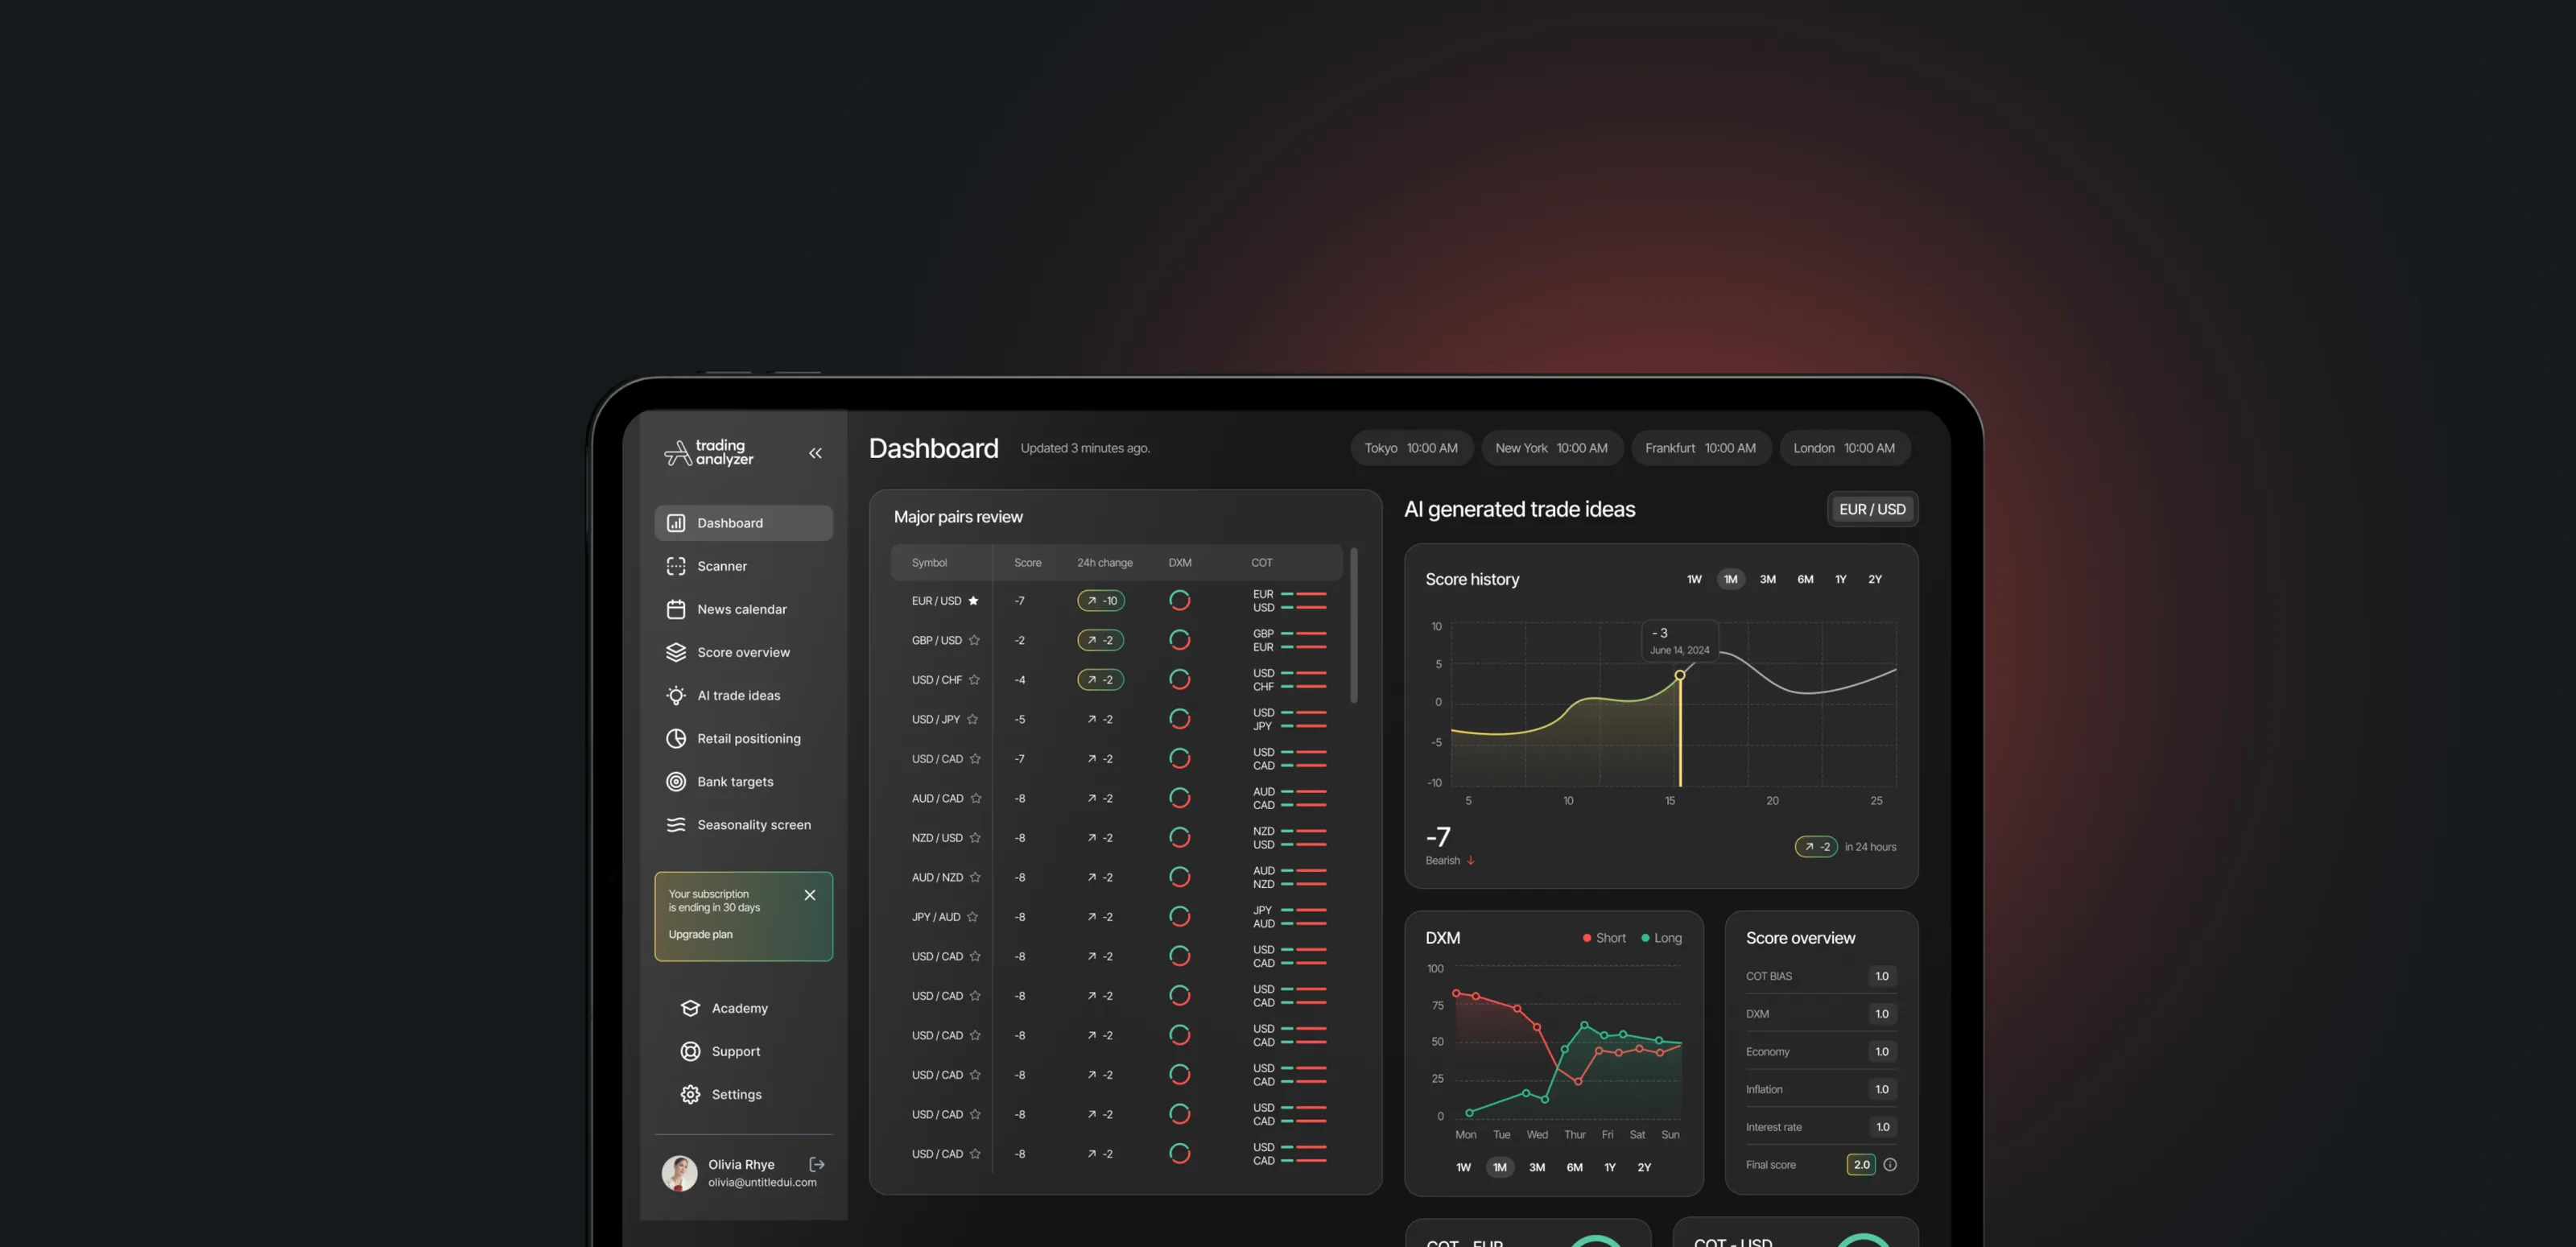Select 6M range in Score history
Screen dimensions: 2576x1247
click(x=1805, y=579)
